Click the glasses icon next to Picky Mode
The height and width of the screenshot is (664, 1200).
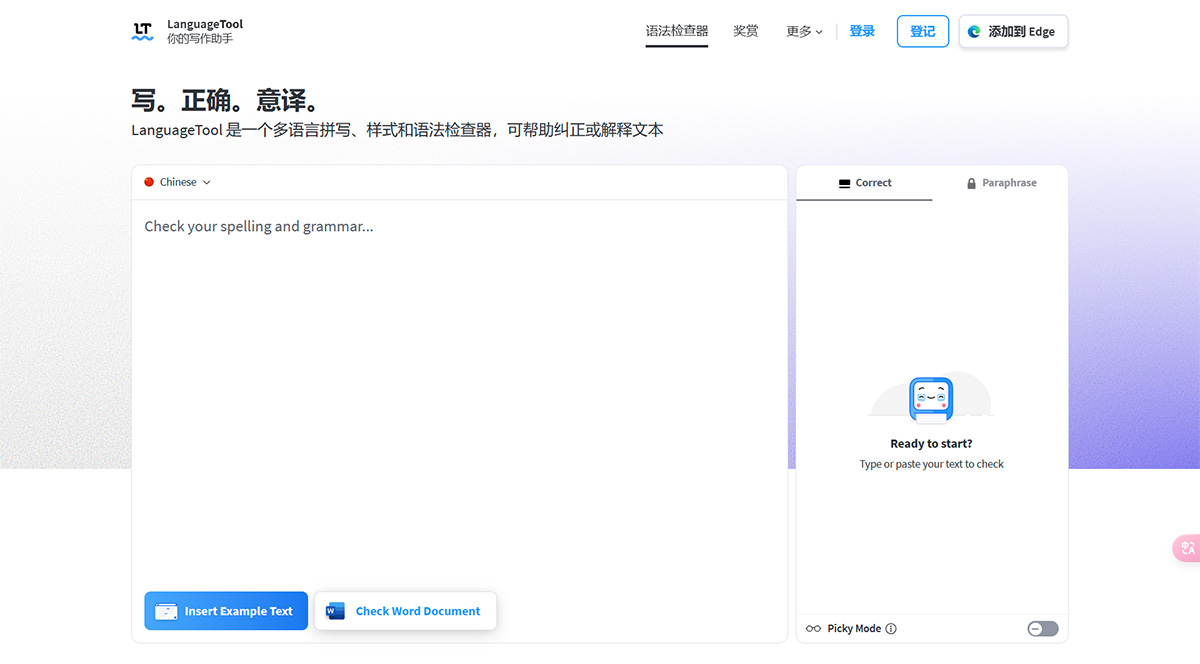(812, 628)
